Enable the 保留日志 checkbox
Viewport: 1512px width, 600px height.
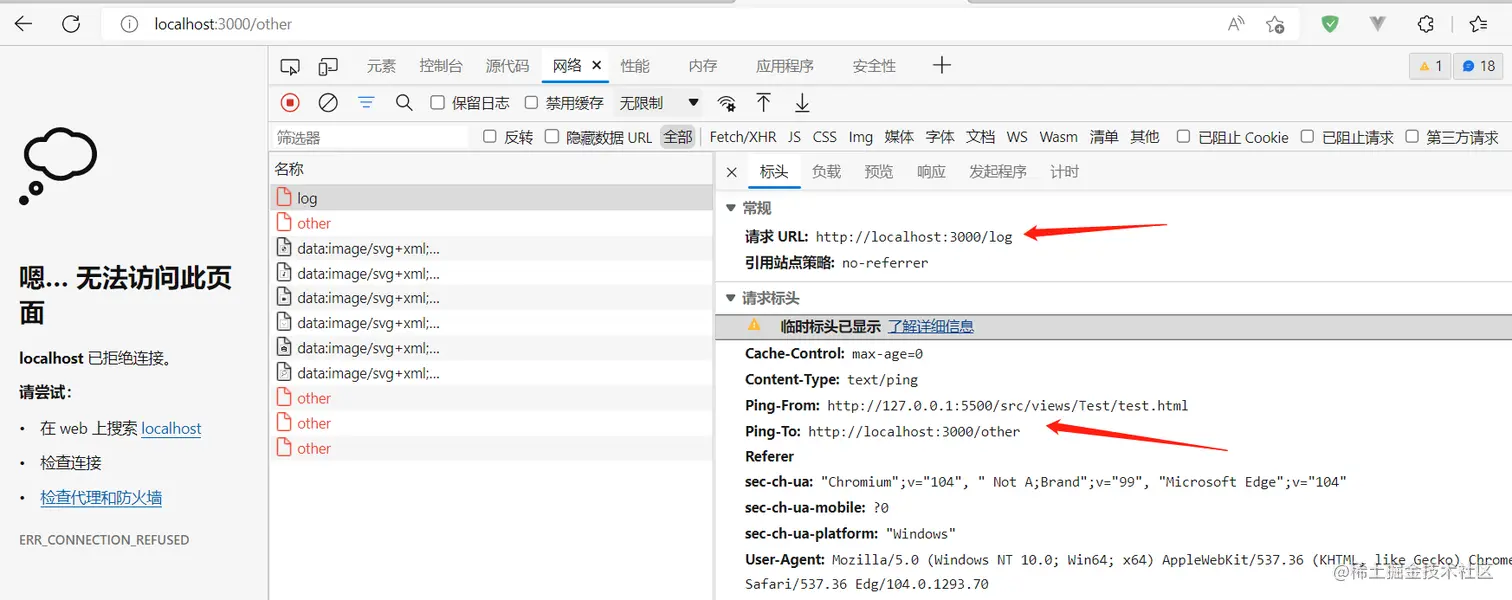pos(437,102)
